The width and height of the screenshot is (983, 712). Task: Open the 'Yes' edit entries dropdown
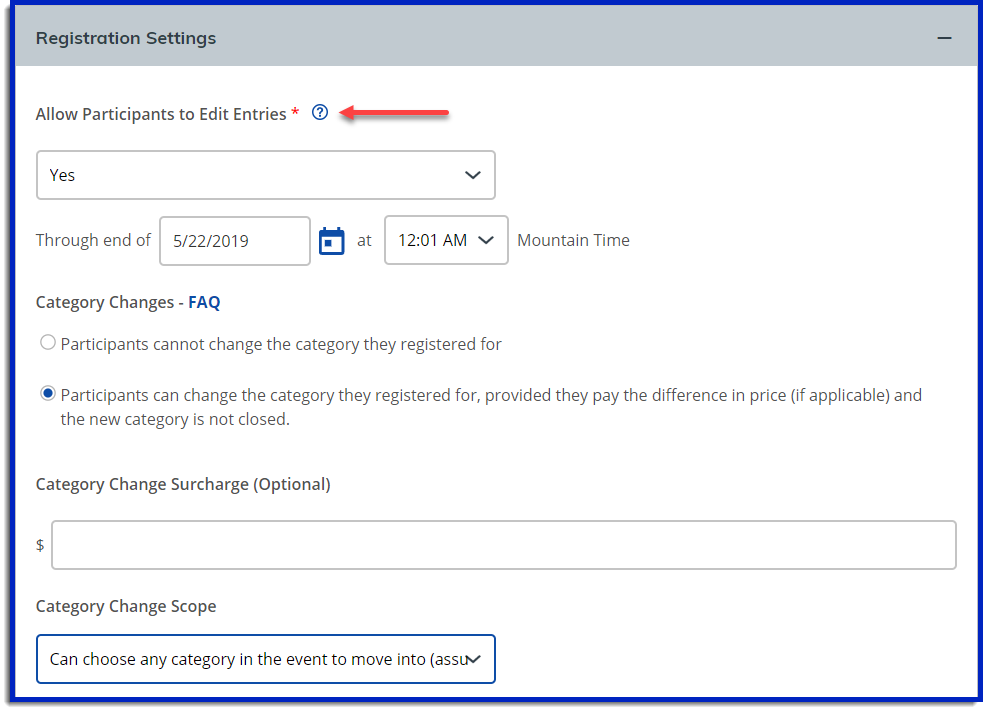[265, 175]
